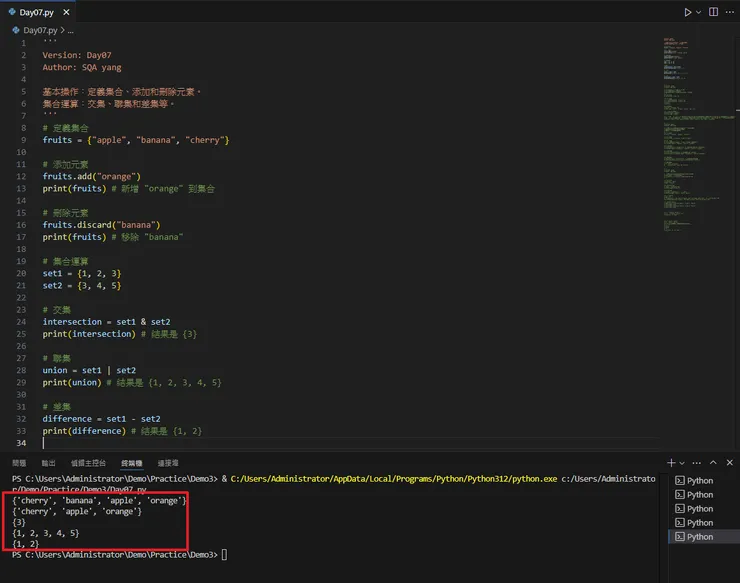Click 'set1 = {1, 2, 3}' line
This screenshot has width=740, height=583.
coord(82,274)
